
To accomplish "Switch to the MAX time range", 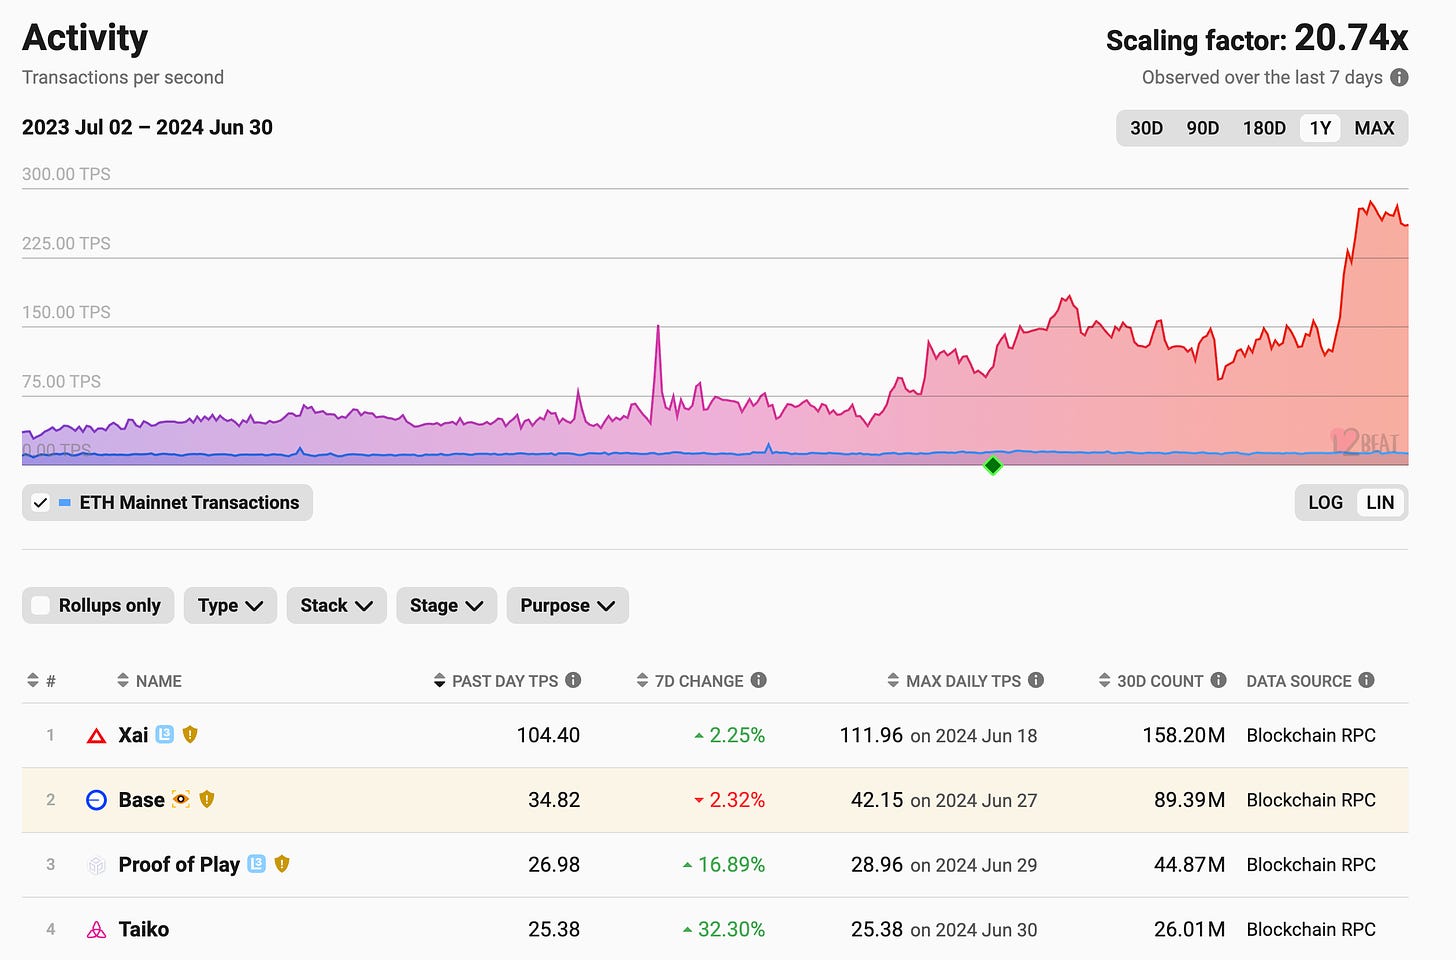I will click(1374, 128).
